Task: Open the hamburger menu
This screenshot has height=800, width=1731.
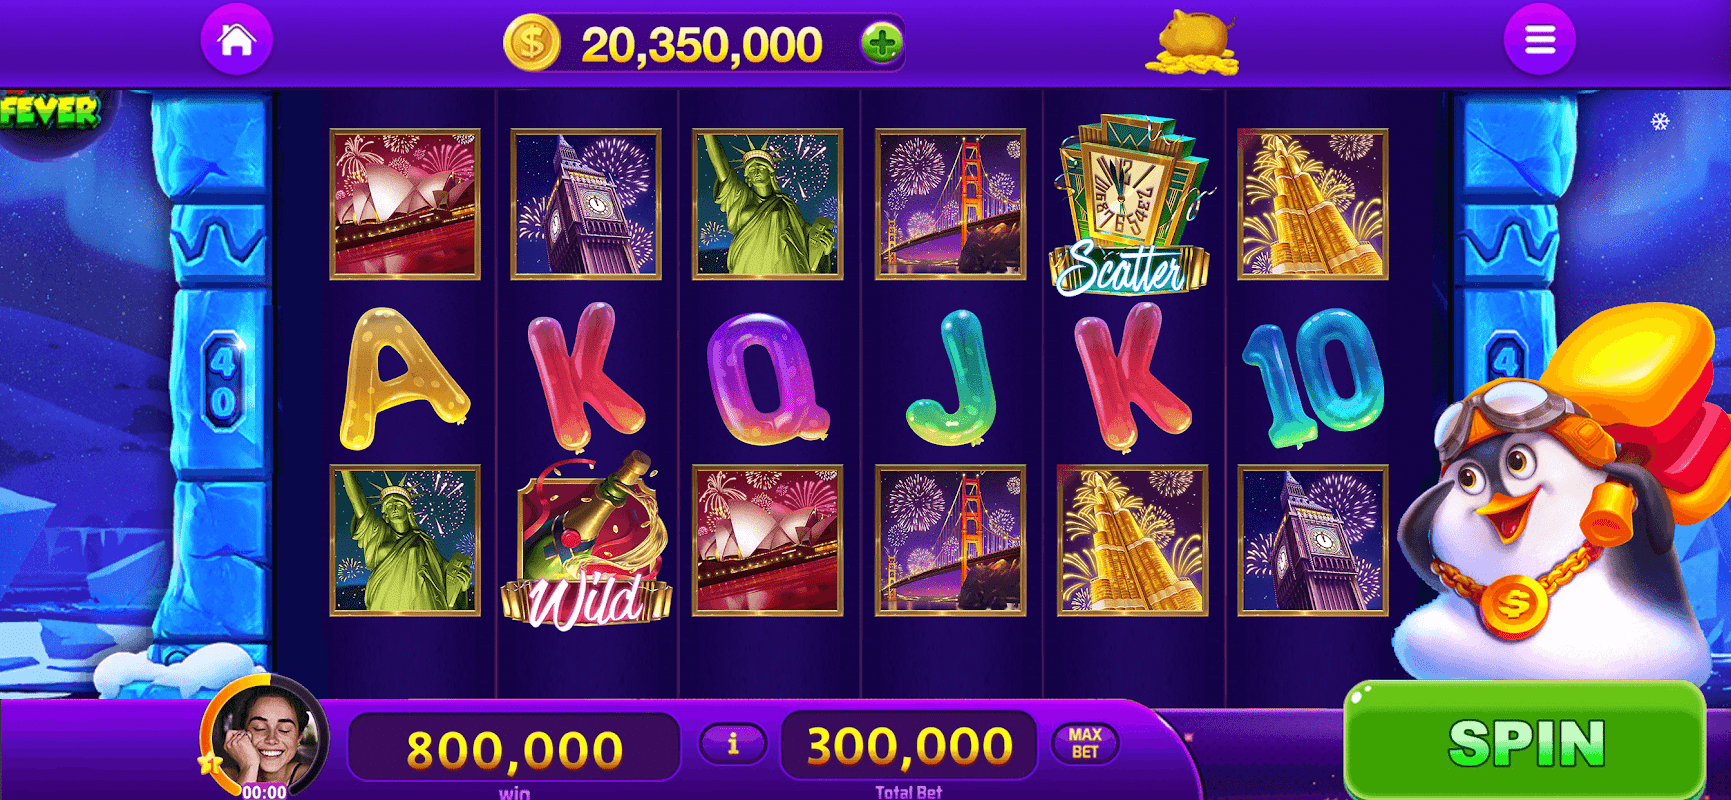Action: coord(1540,40)
